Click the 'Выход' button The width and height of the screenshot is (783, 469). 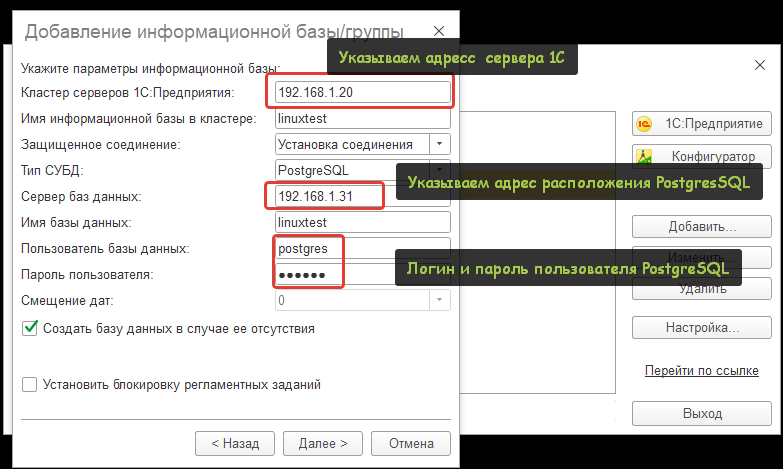point(701,413)
